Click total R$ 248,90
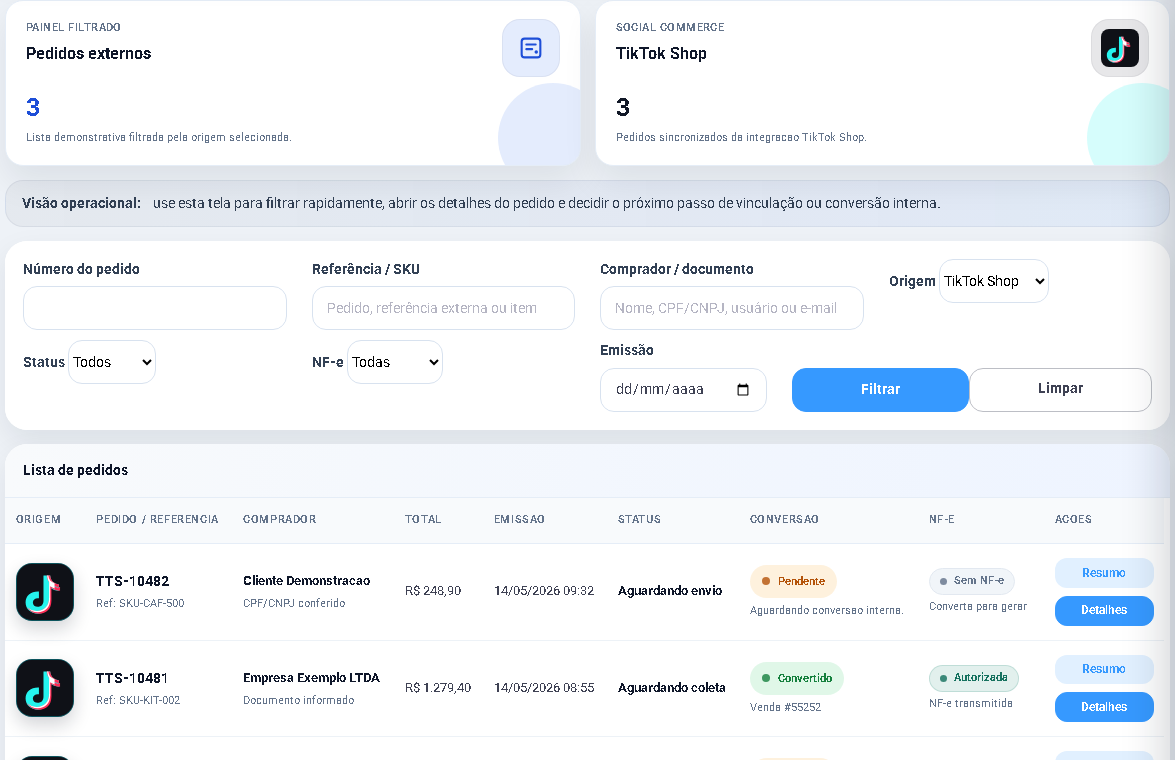Screen dimensions: 1175x760 [x=433, y=591]
